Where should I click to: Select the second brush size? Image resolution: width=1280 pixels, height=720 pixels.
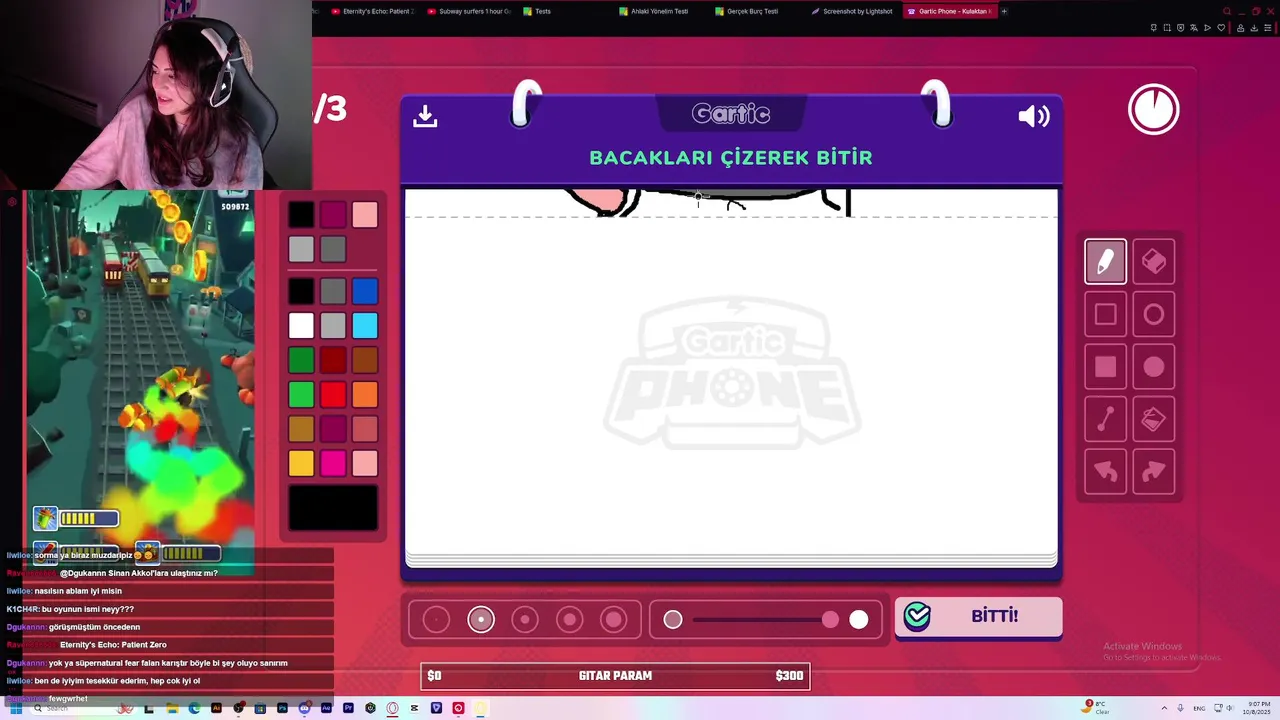481,620
